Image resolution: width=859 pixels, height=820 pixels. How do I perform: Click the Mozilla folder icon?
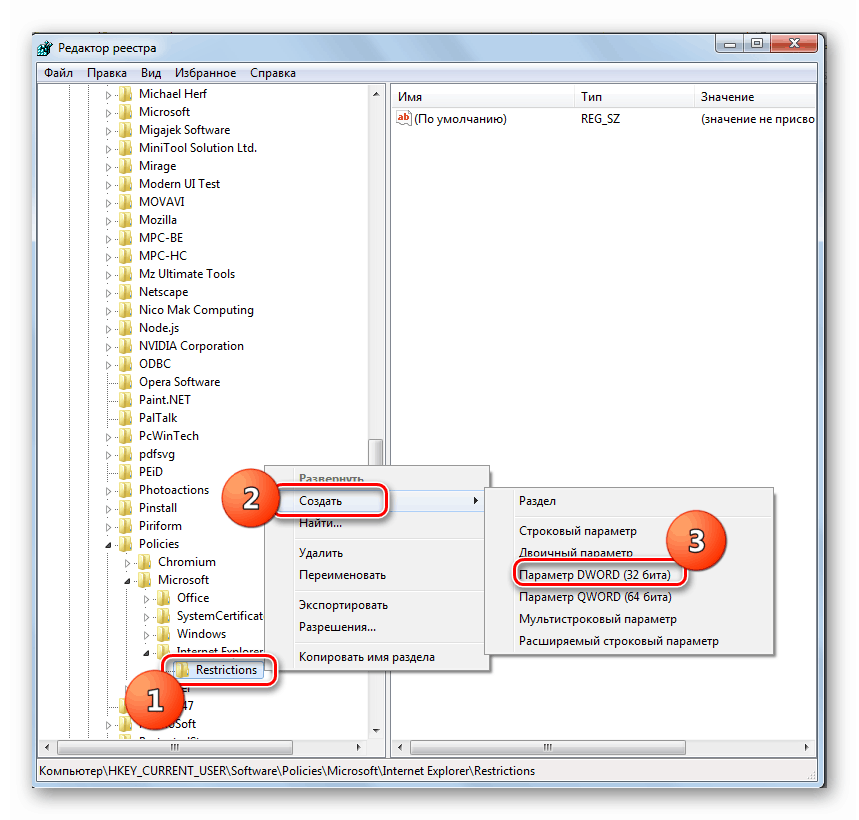coord(126,220)
